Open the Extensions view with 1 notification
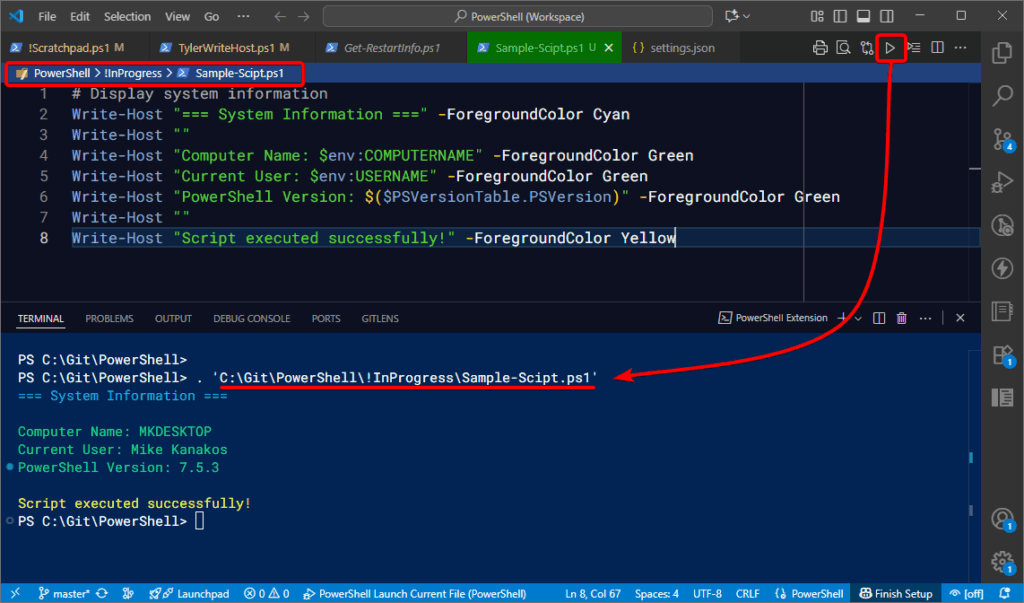This screenshot has height=603, width=1024. (1003, 356)
